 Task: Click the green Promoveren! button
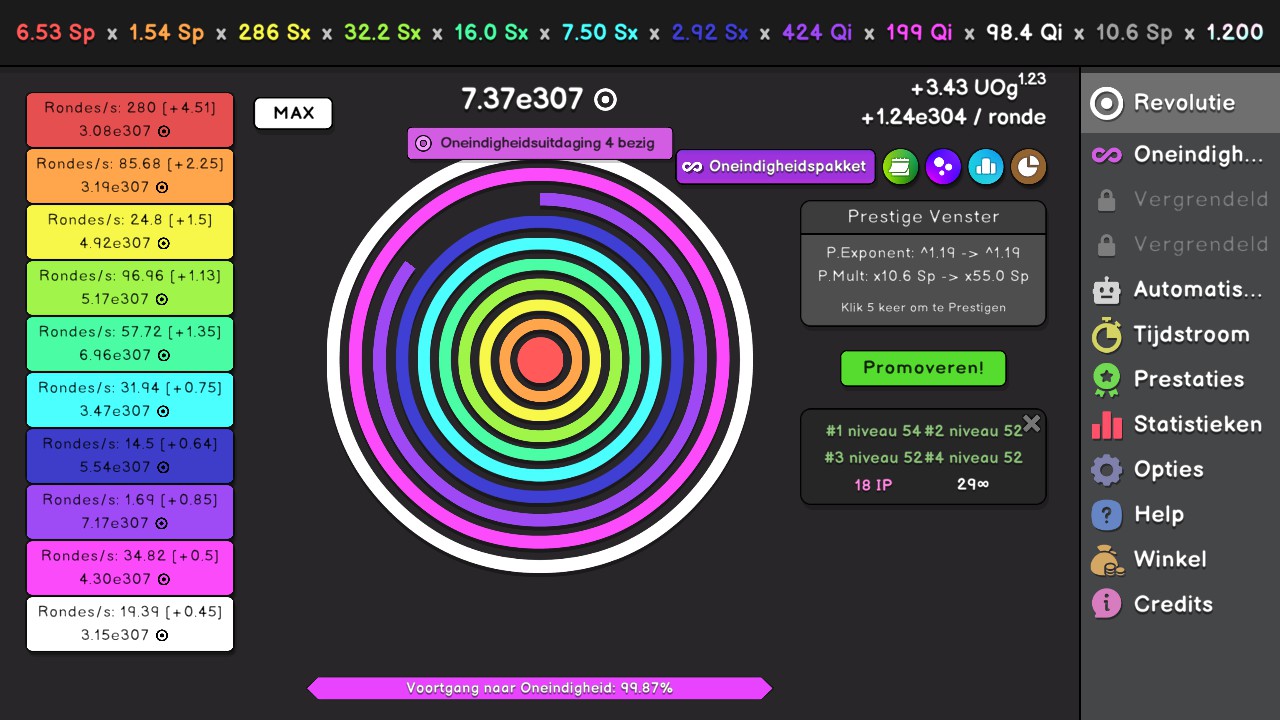[923, 368]
